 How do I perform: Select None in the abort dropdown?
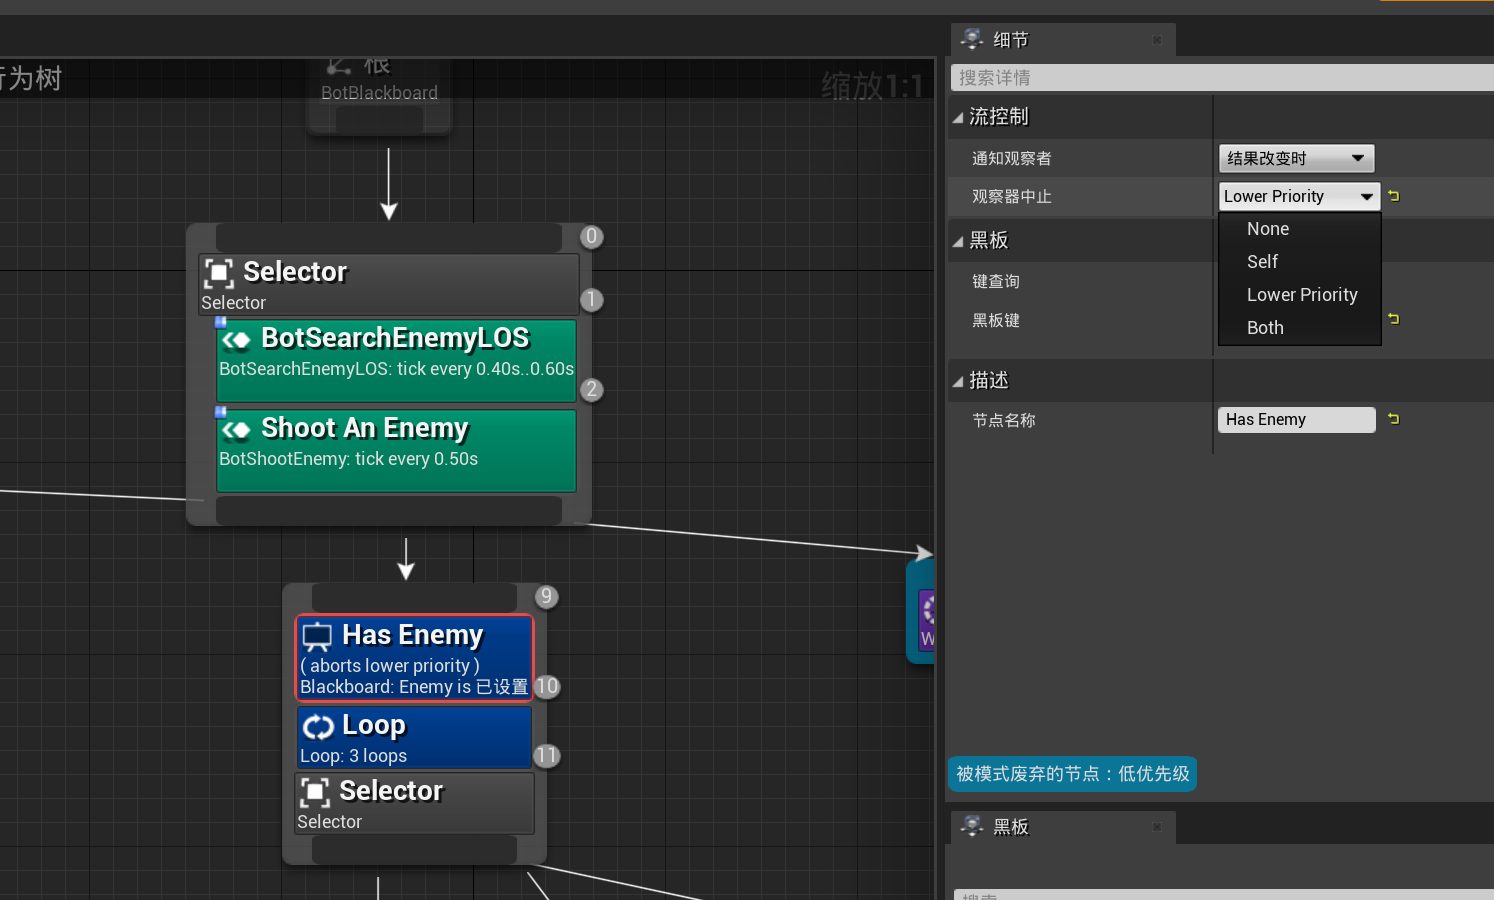coord(1267,228)
